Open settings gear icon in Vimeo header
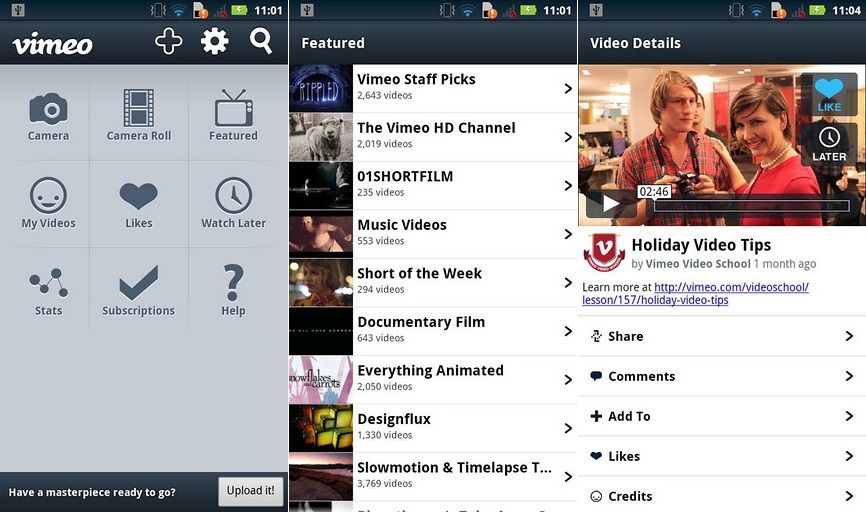 214,41
